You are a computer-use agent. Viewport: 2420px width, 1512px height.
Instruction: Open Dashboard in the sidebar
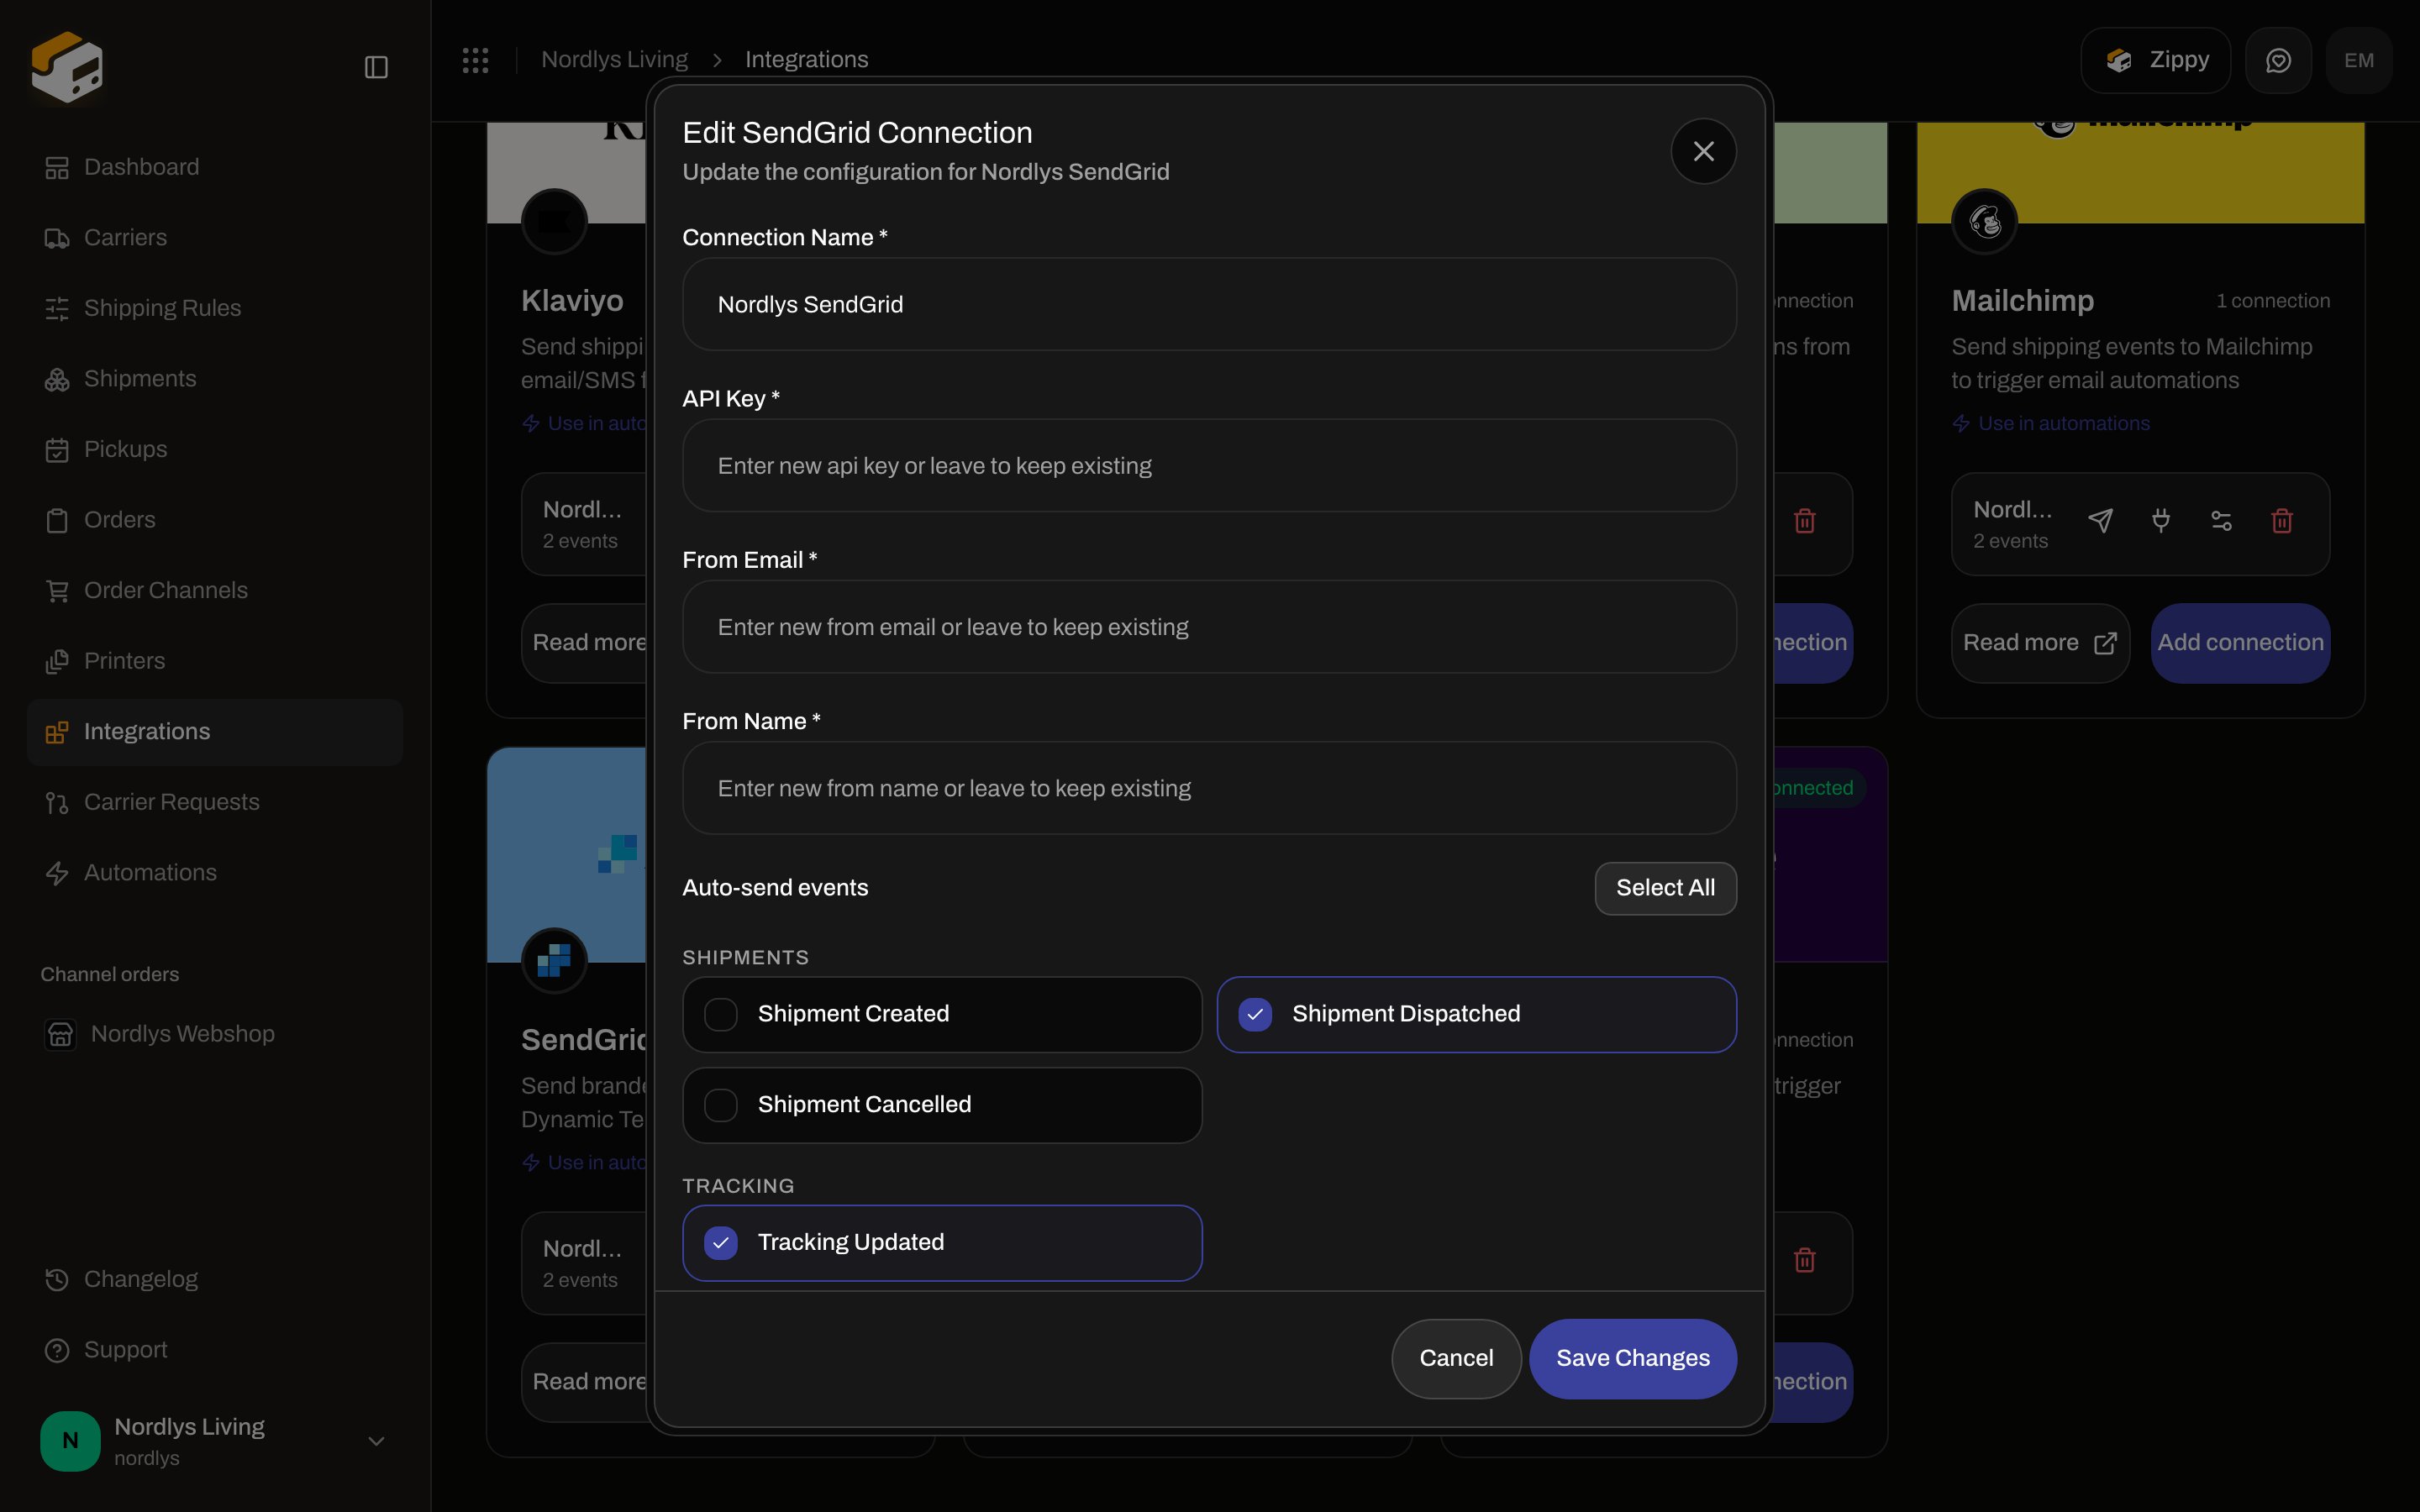click(215, 167)
